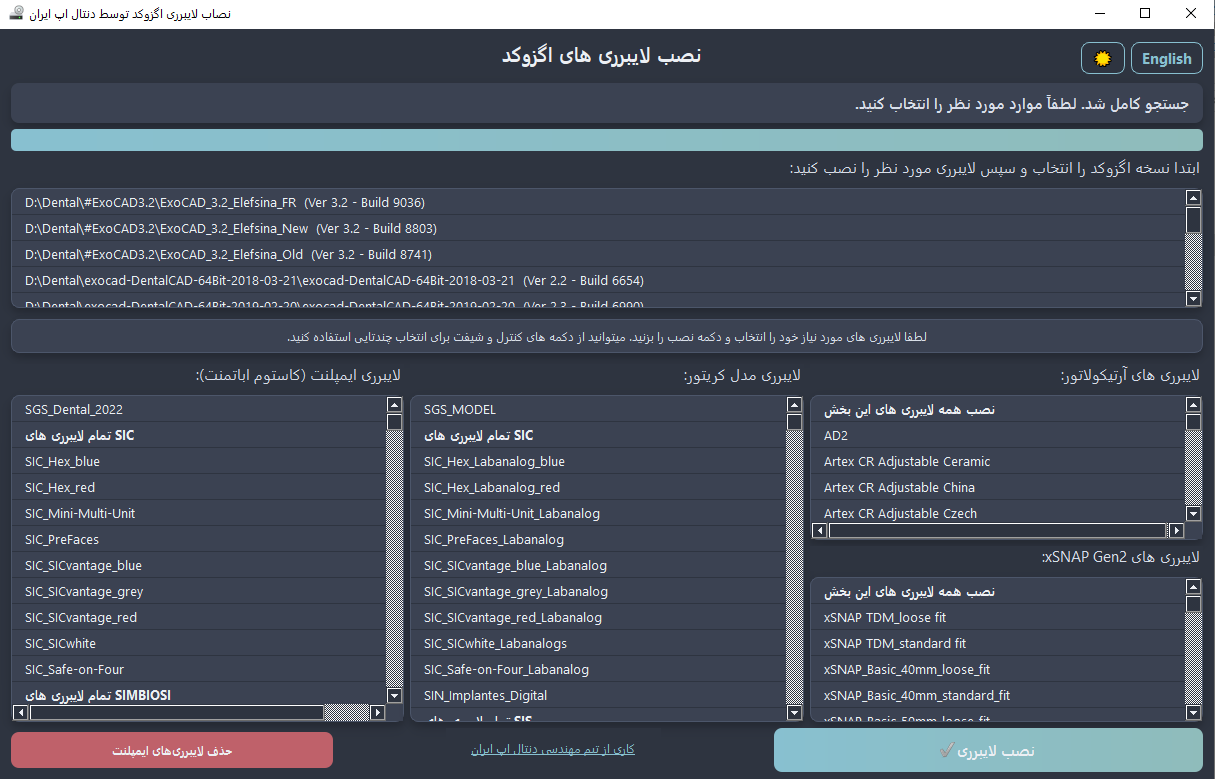The image size is (1215, 779).
Task: Select AD2 articulator library
Action: [x=836, y=436]
